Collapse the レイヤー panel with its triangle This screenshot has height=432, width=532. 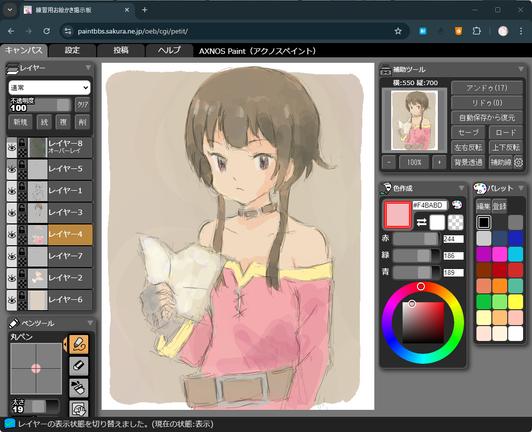pos(88,68)
